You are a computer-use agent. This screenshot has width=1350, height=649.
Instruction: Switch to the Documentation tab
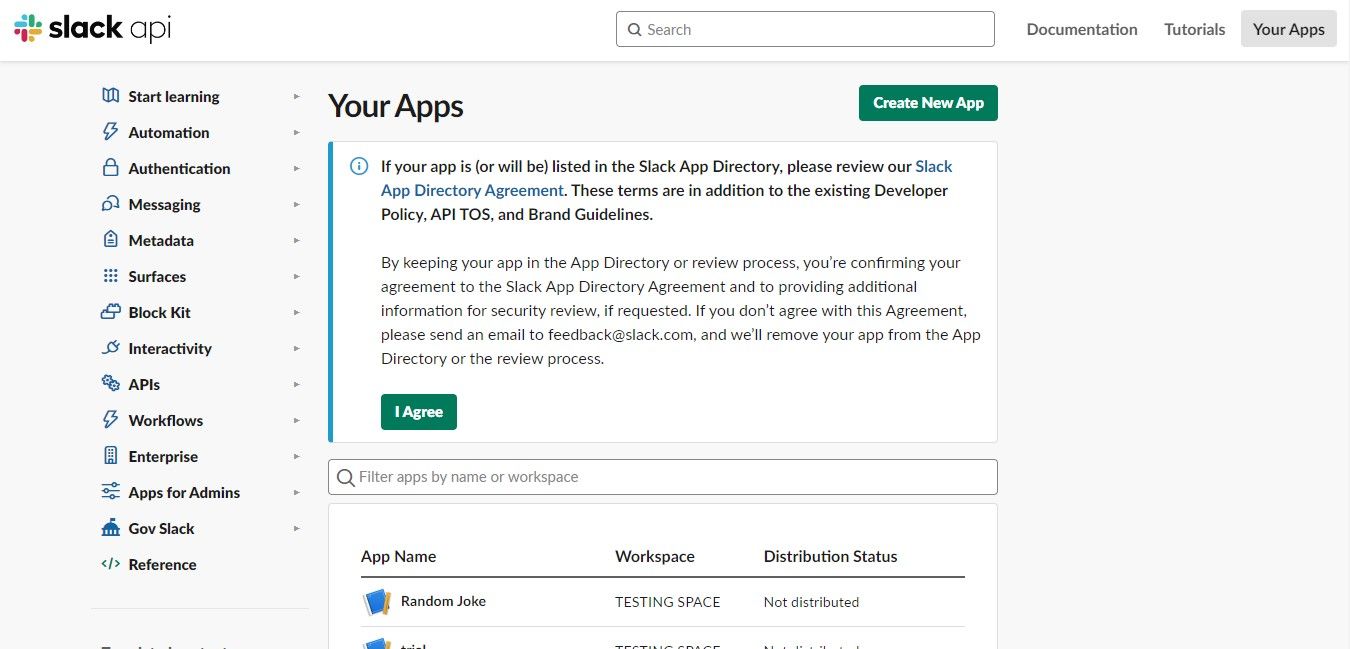[1082, 29]
